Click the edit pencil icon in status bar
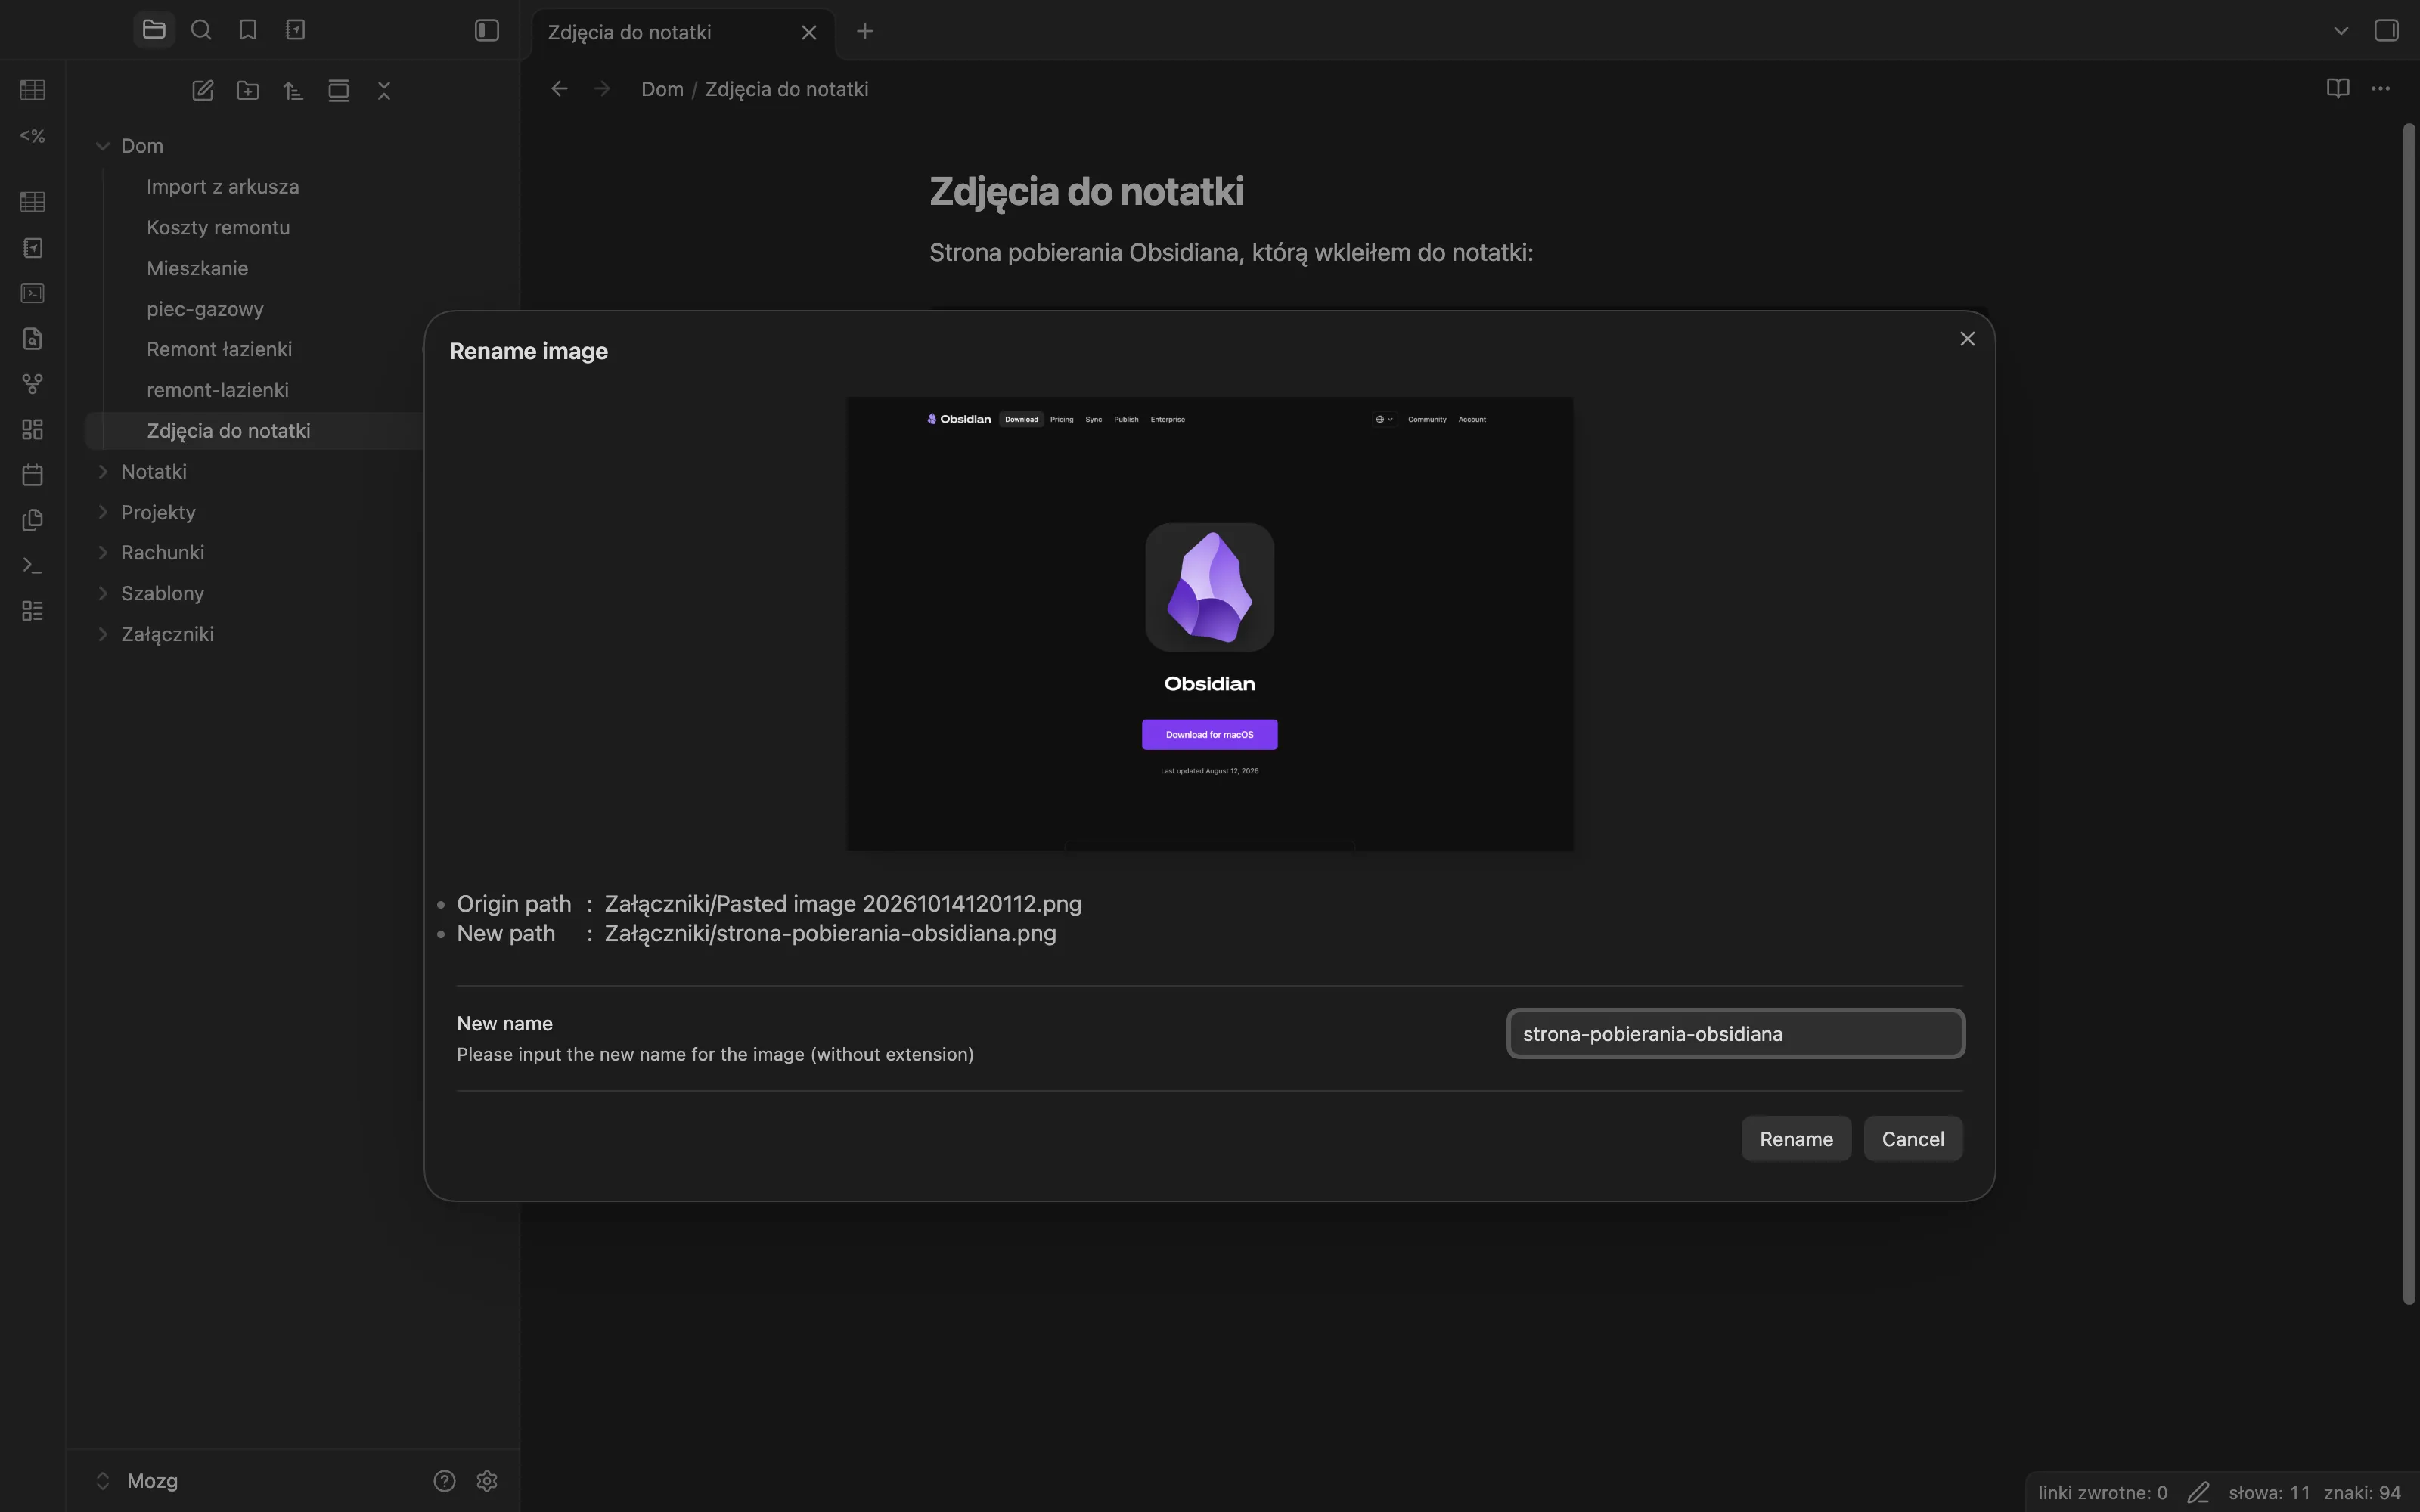The image size is (2420, 1512). 2197,1492
